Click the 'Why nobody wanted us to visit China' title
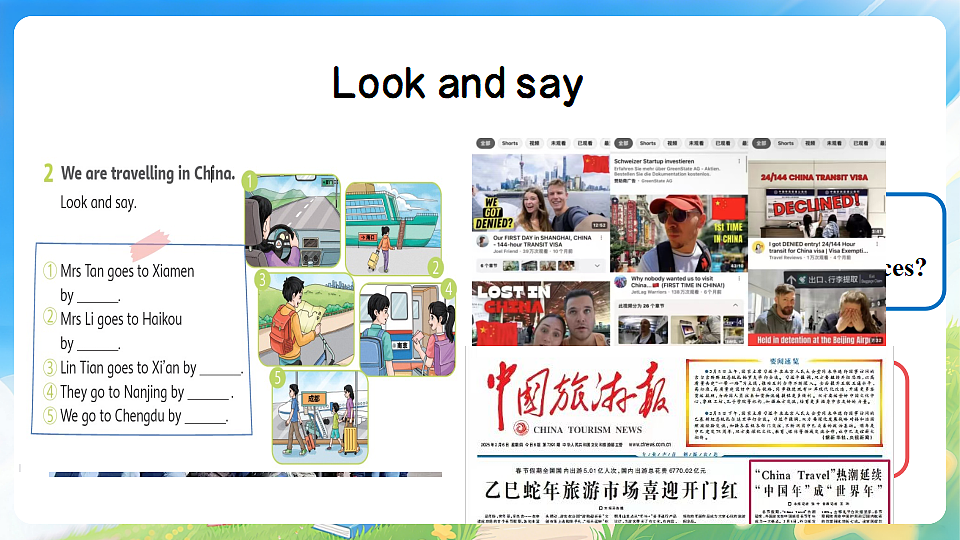Viewport: 960px width, 540px height. pos(677,282)
